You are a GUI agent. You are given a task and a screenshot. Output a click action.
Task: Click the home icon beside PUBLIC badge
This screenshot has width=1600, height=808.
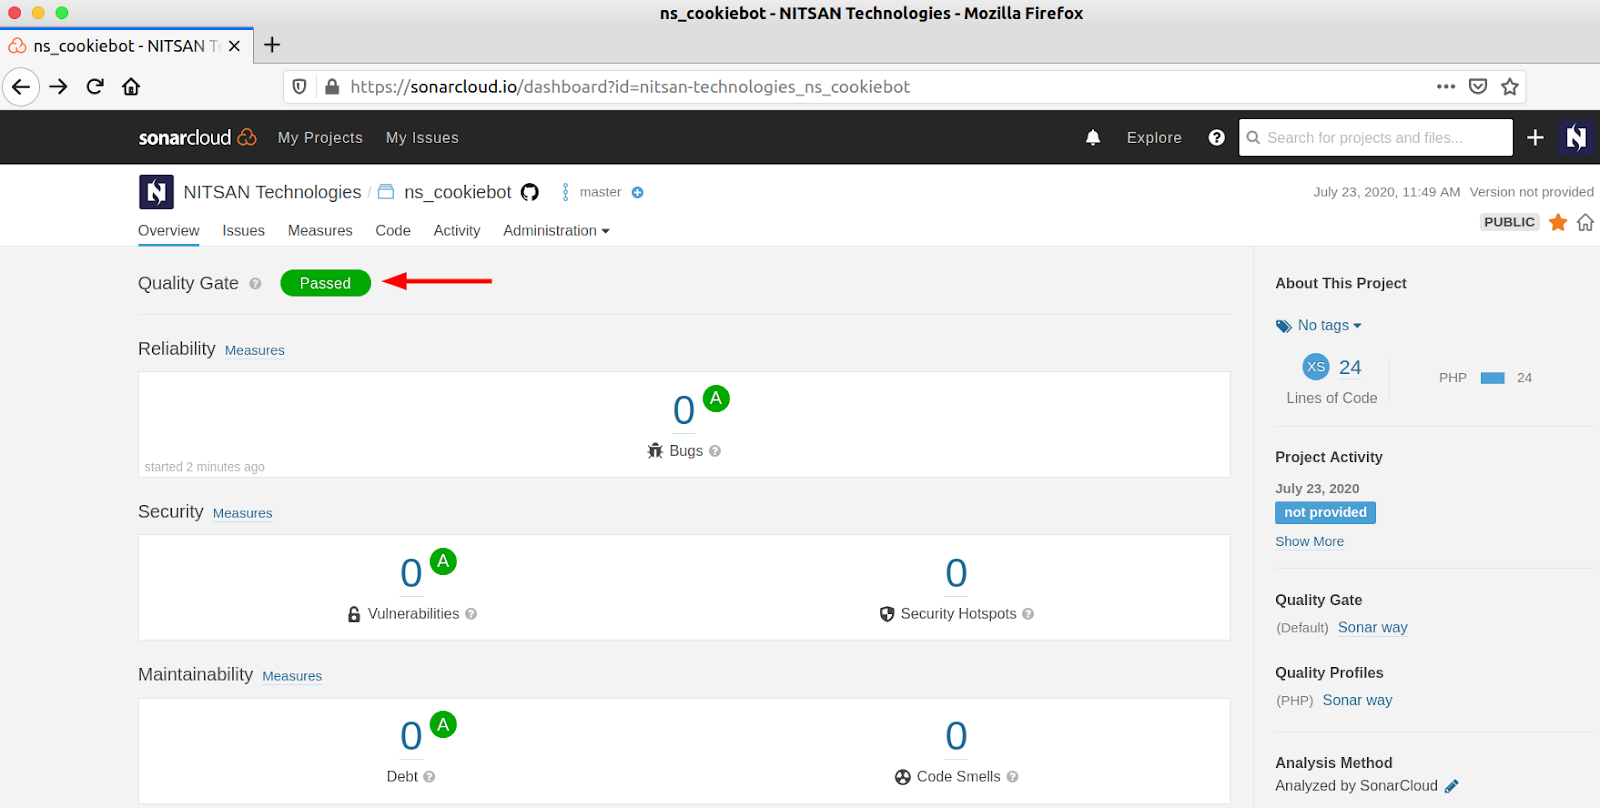[x=1585, y=222]
